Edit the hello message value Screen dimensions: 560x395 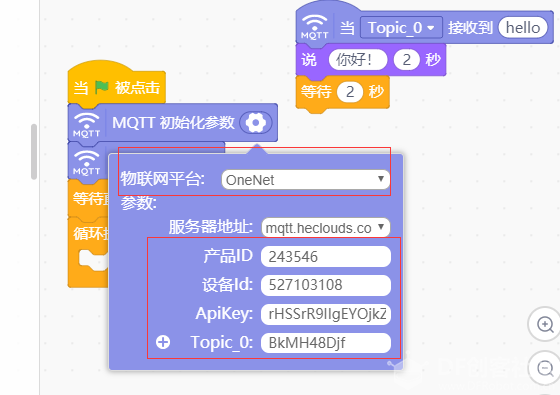coord(523,28)
